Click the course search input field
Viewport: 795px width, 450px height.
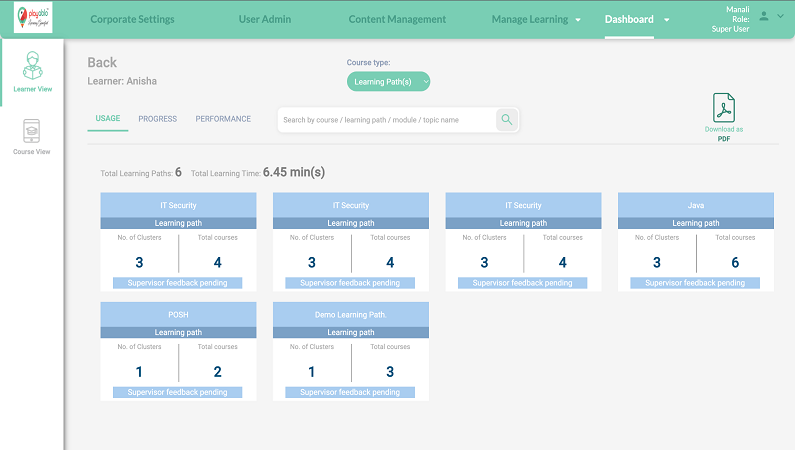tap(386, 120)
